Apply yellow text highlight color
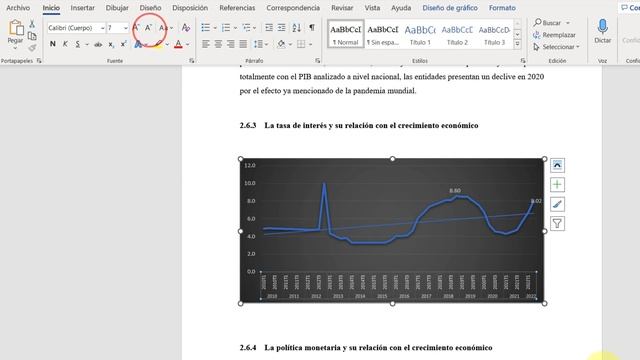 tap(158, 44)
